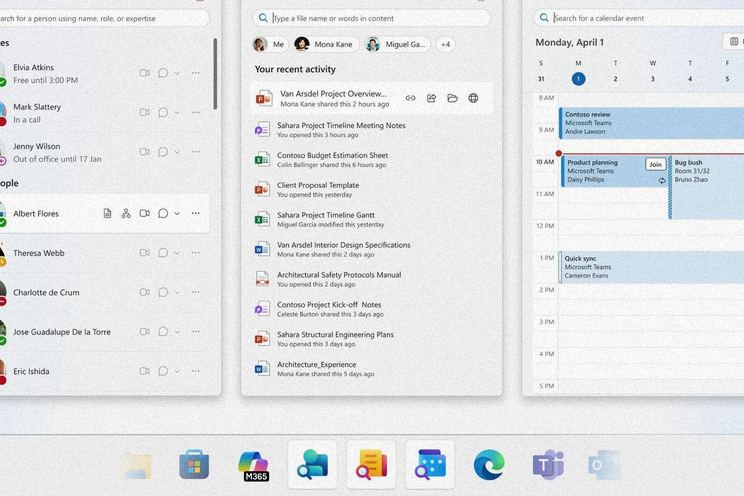The image size is (744, 496).
Task: Expand chat options chevron for Jose Guadalupe De la Torre
Action: 177,332
